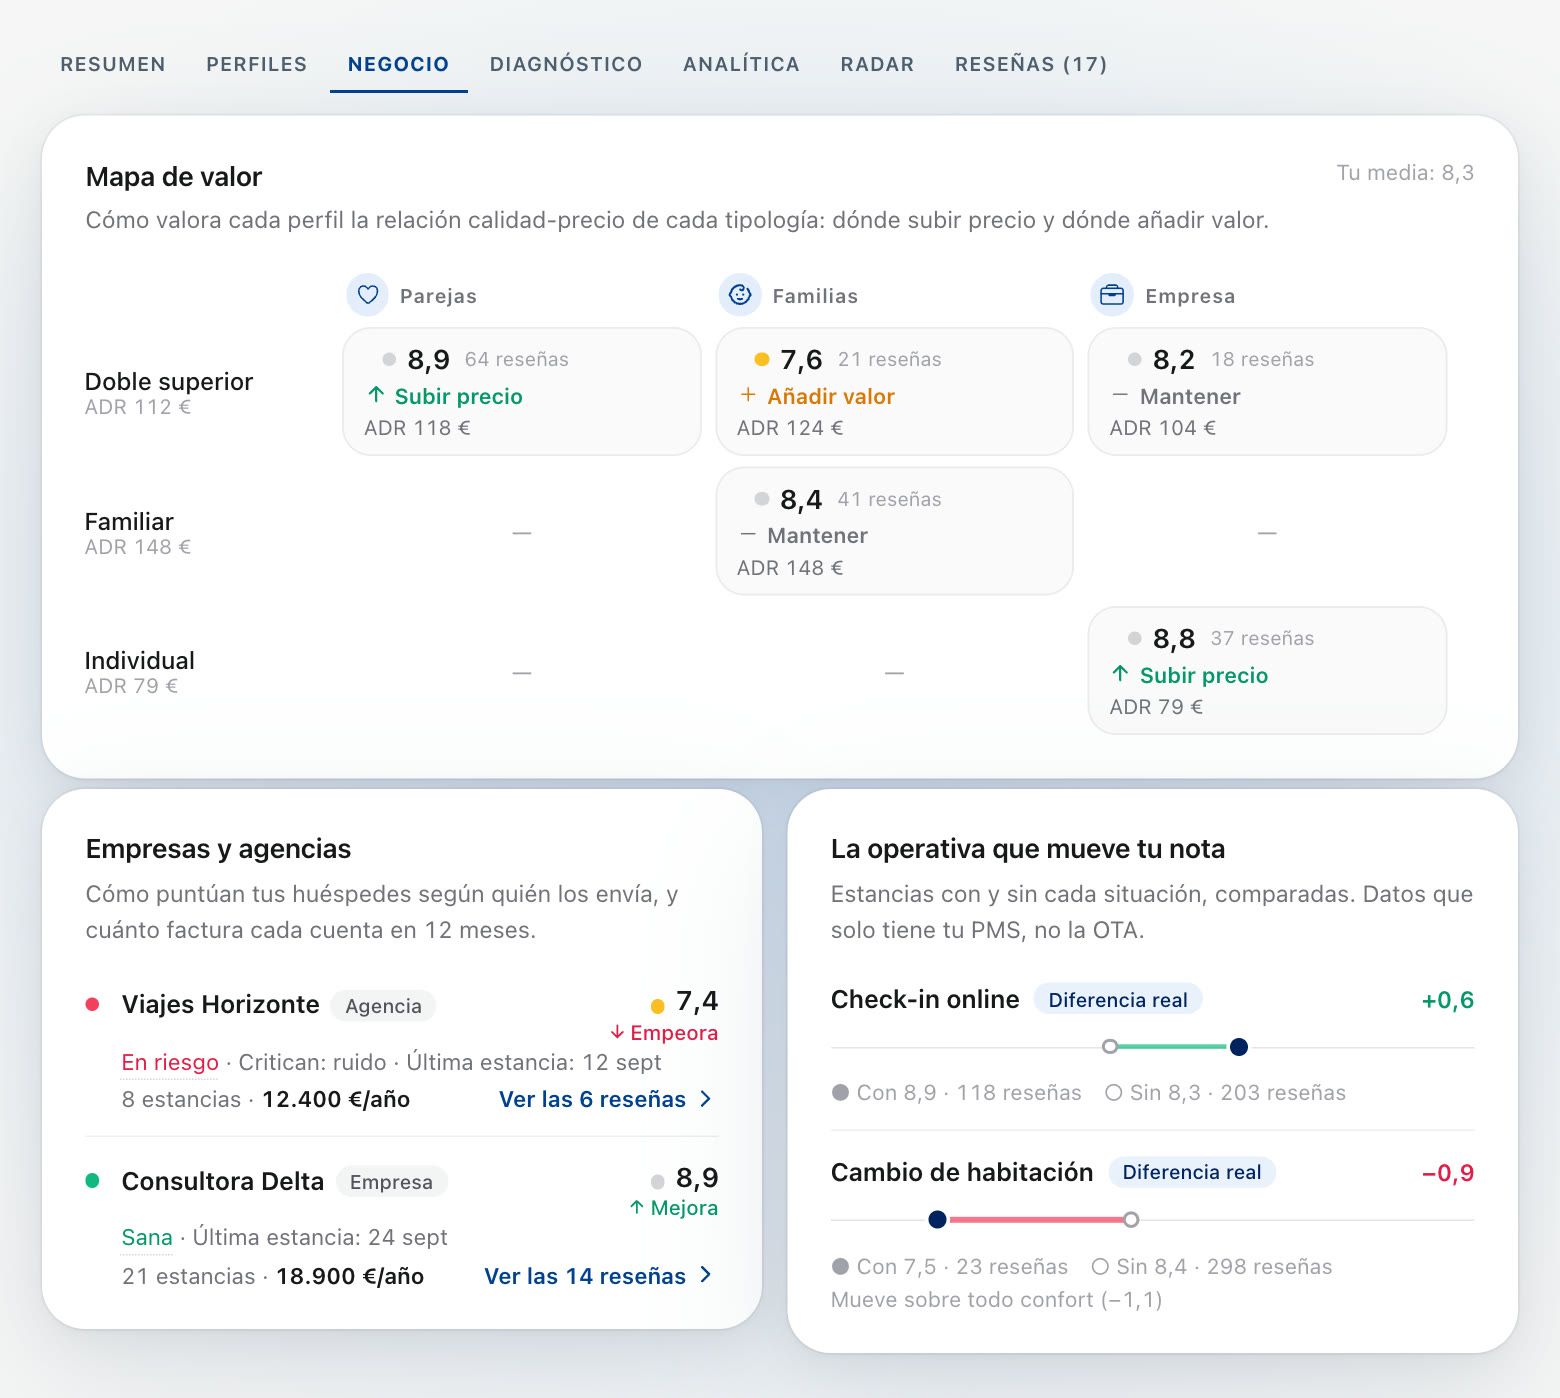The width and height of the screenshot is (1560, 1398).
Task: Click the Empresa tag on Consultora Delta
Action: tap(391, 1182)
